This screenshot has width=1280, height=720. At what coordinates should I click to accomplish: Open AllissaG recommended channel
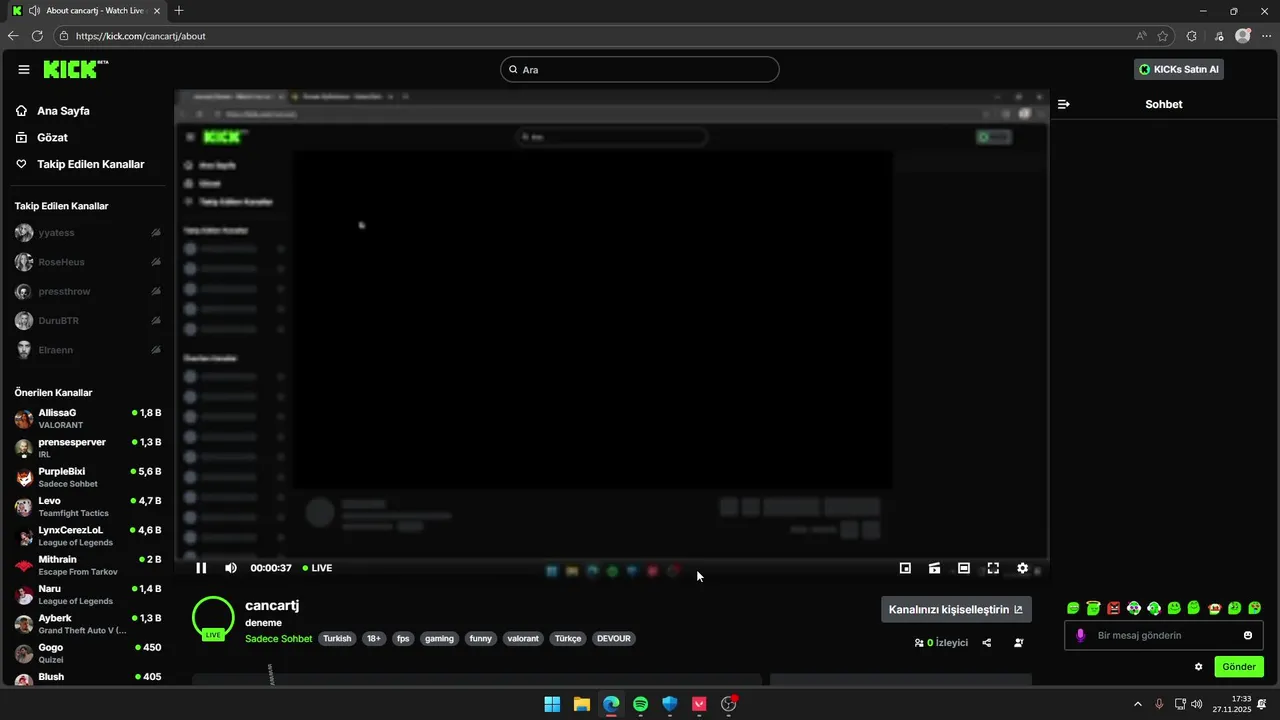coord(88,419)
